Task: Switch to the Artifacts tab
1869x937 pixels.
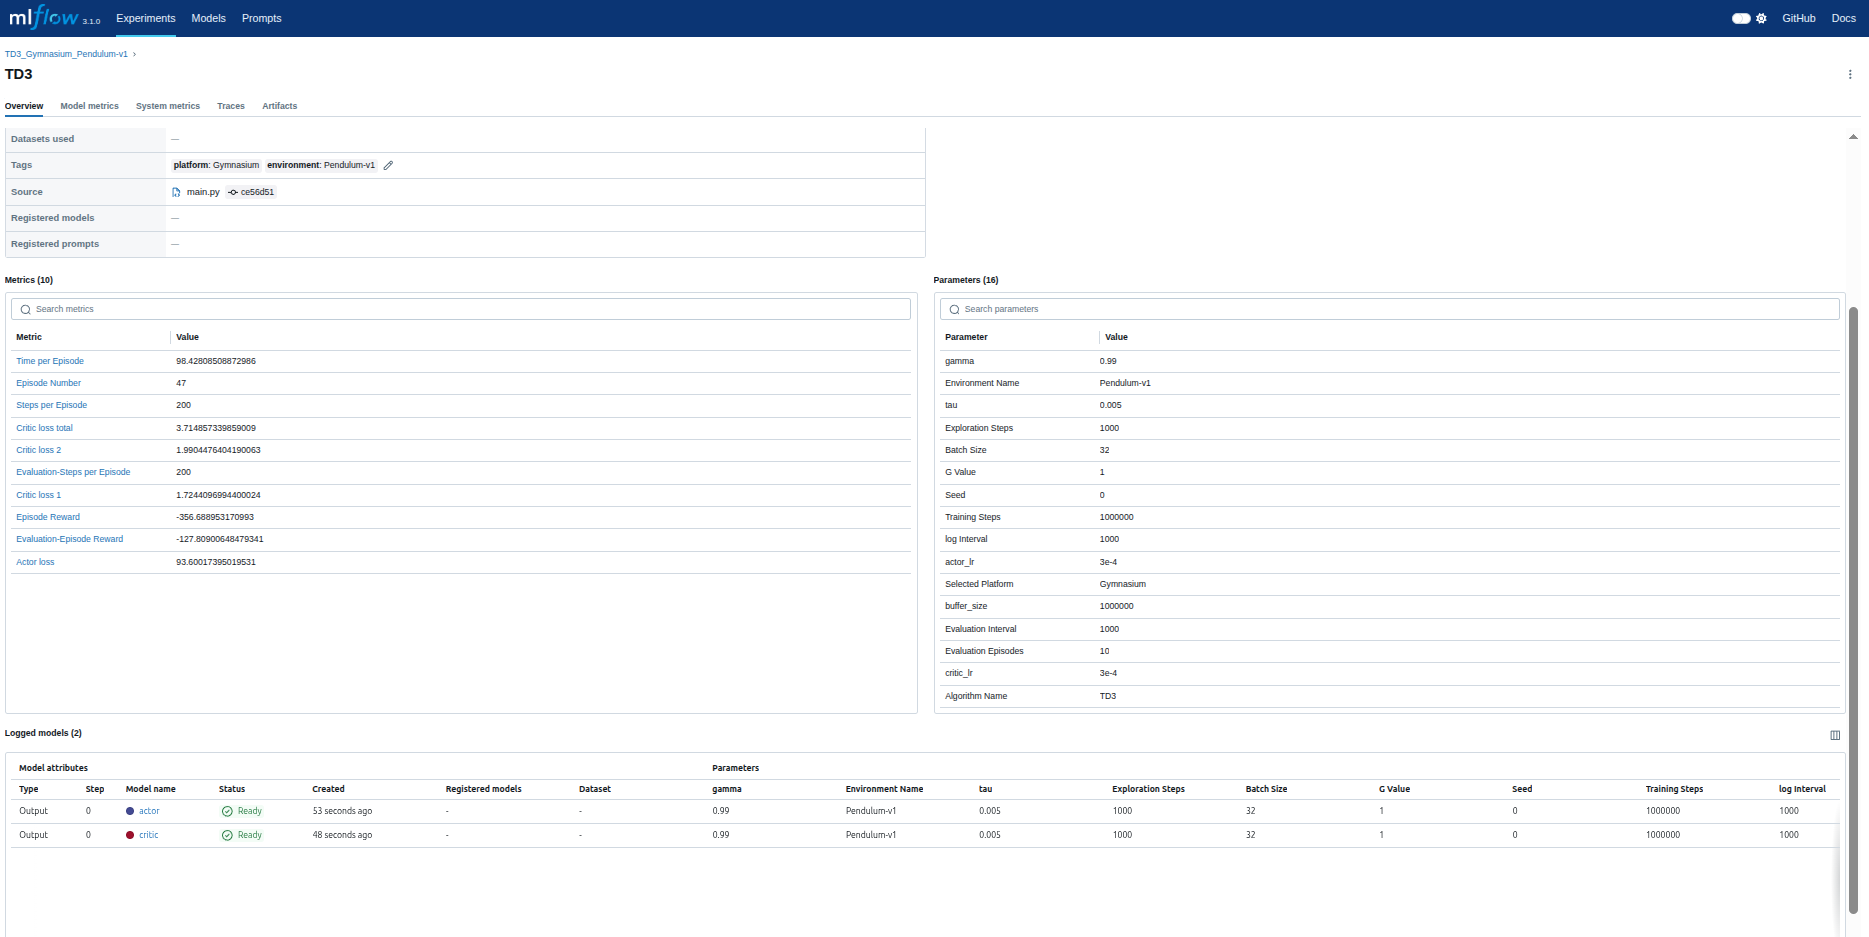Action: pyautogui.click(x=280, y=106)
